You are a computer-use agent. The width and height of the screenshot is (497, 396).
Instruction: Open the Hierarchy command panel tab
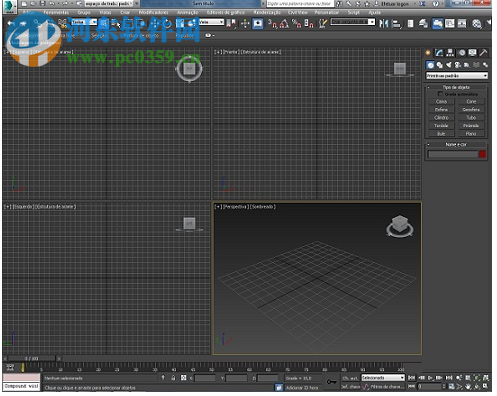click(x=450, y=53)
